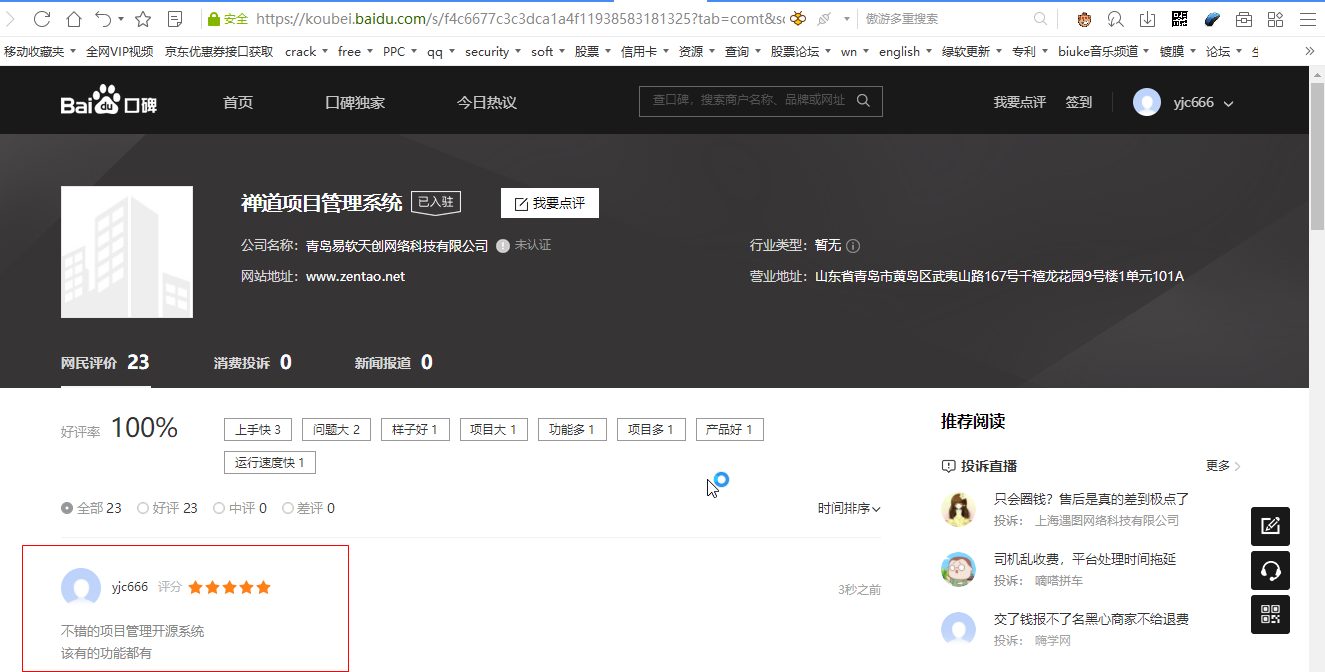1325x672 pixels.
Task: Open 口碑独家 in the navigation
Action: point(355,102)
